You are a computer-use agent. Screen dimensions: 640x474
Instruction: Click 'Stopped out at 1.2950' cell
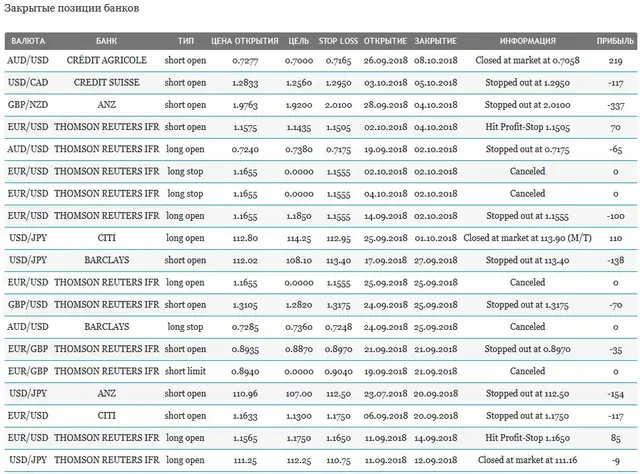tap(527, 82)
